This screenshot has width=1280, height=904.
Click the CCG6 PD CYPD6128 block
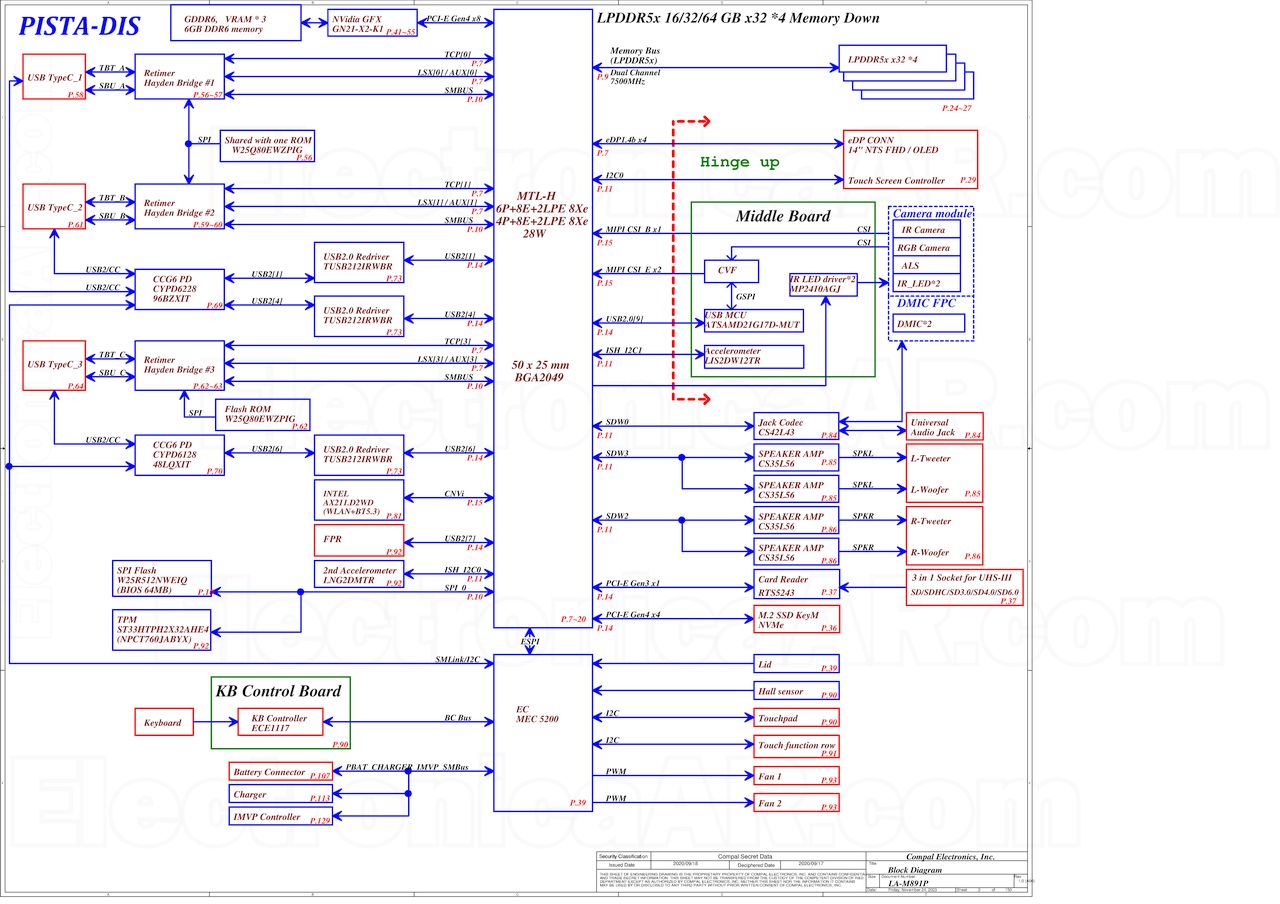point(180,455)
